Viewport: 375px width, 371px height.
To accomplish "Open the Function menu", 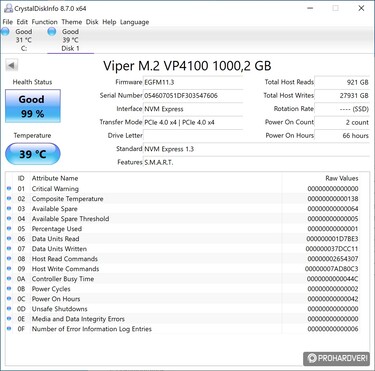I will pos(44,22).
